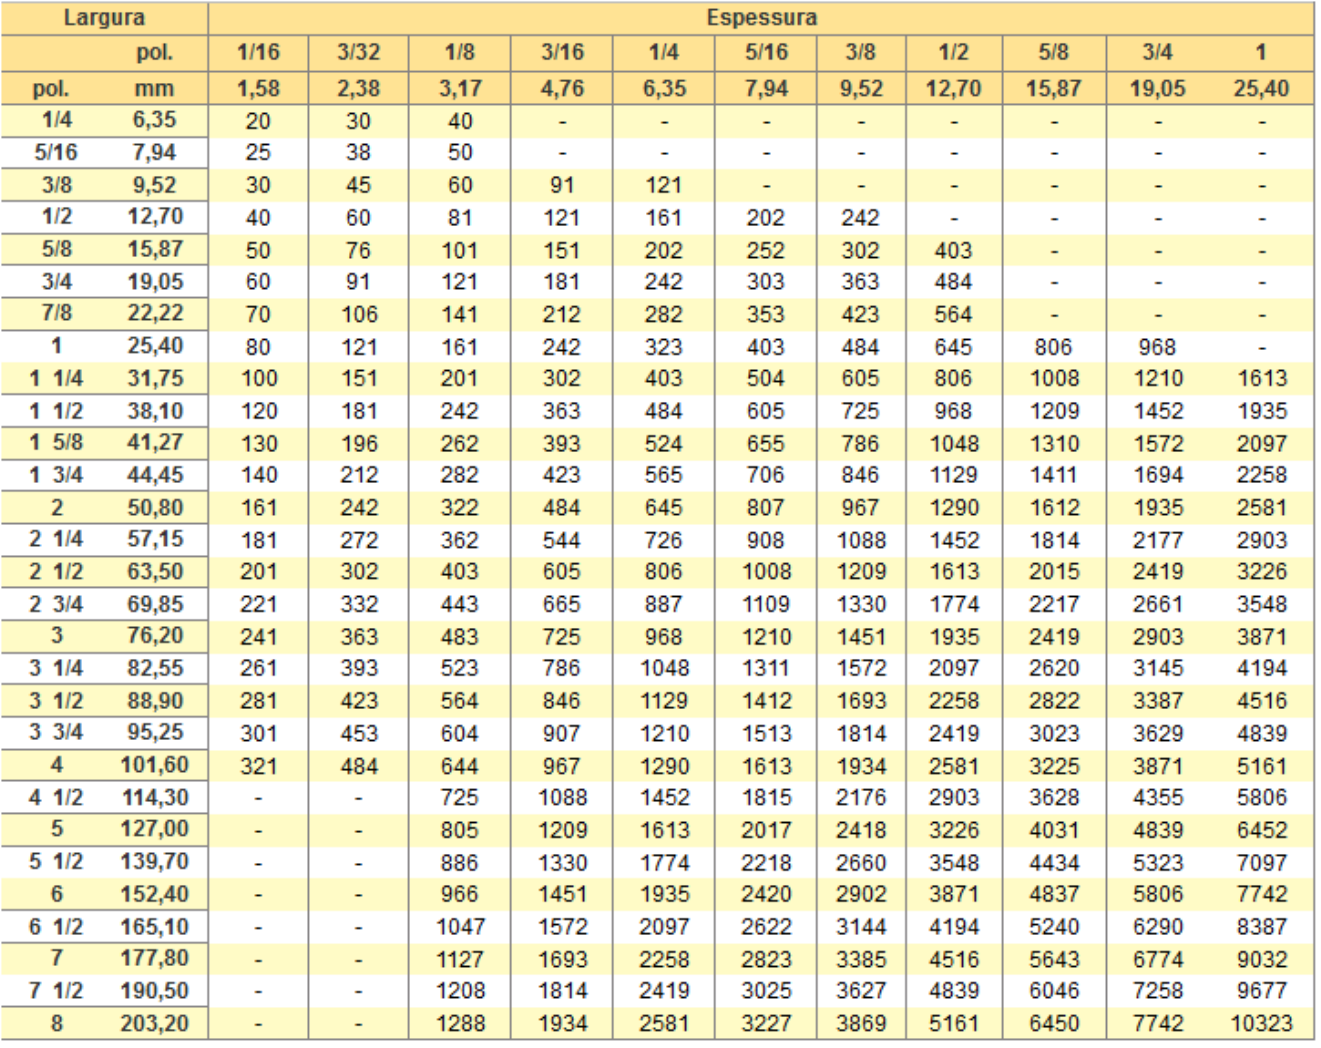
Task: Click the 1 5/8 inch width row label
Action: click(56, 443)
